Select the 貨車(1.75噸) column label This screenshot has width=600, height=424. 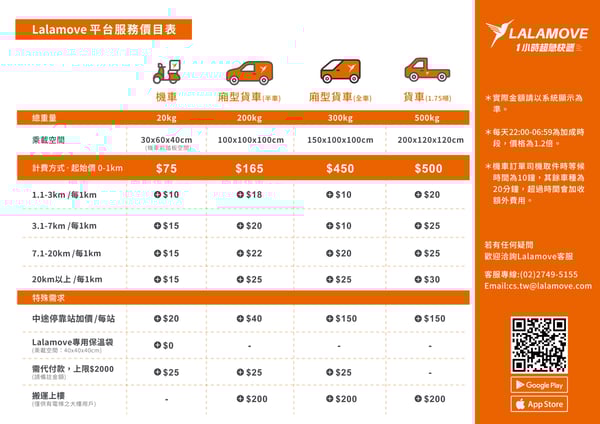click(427, 97)
